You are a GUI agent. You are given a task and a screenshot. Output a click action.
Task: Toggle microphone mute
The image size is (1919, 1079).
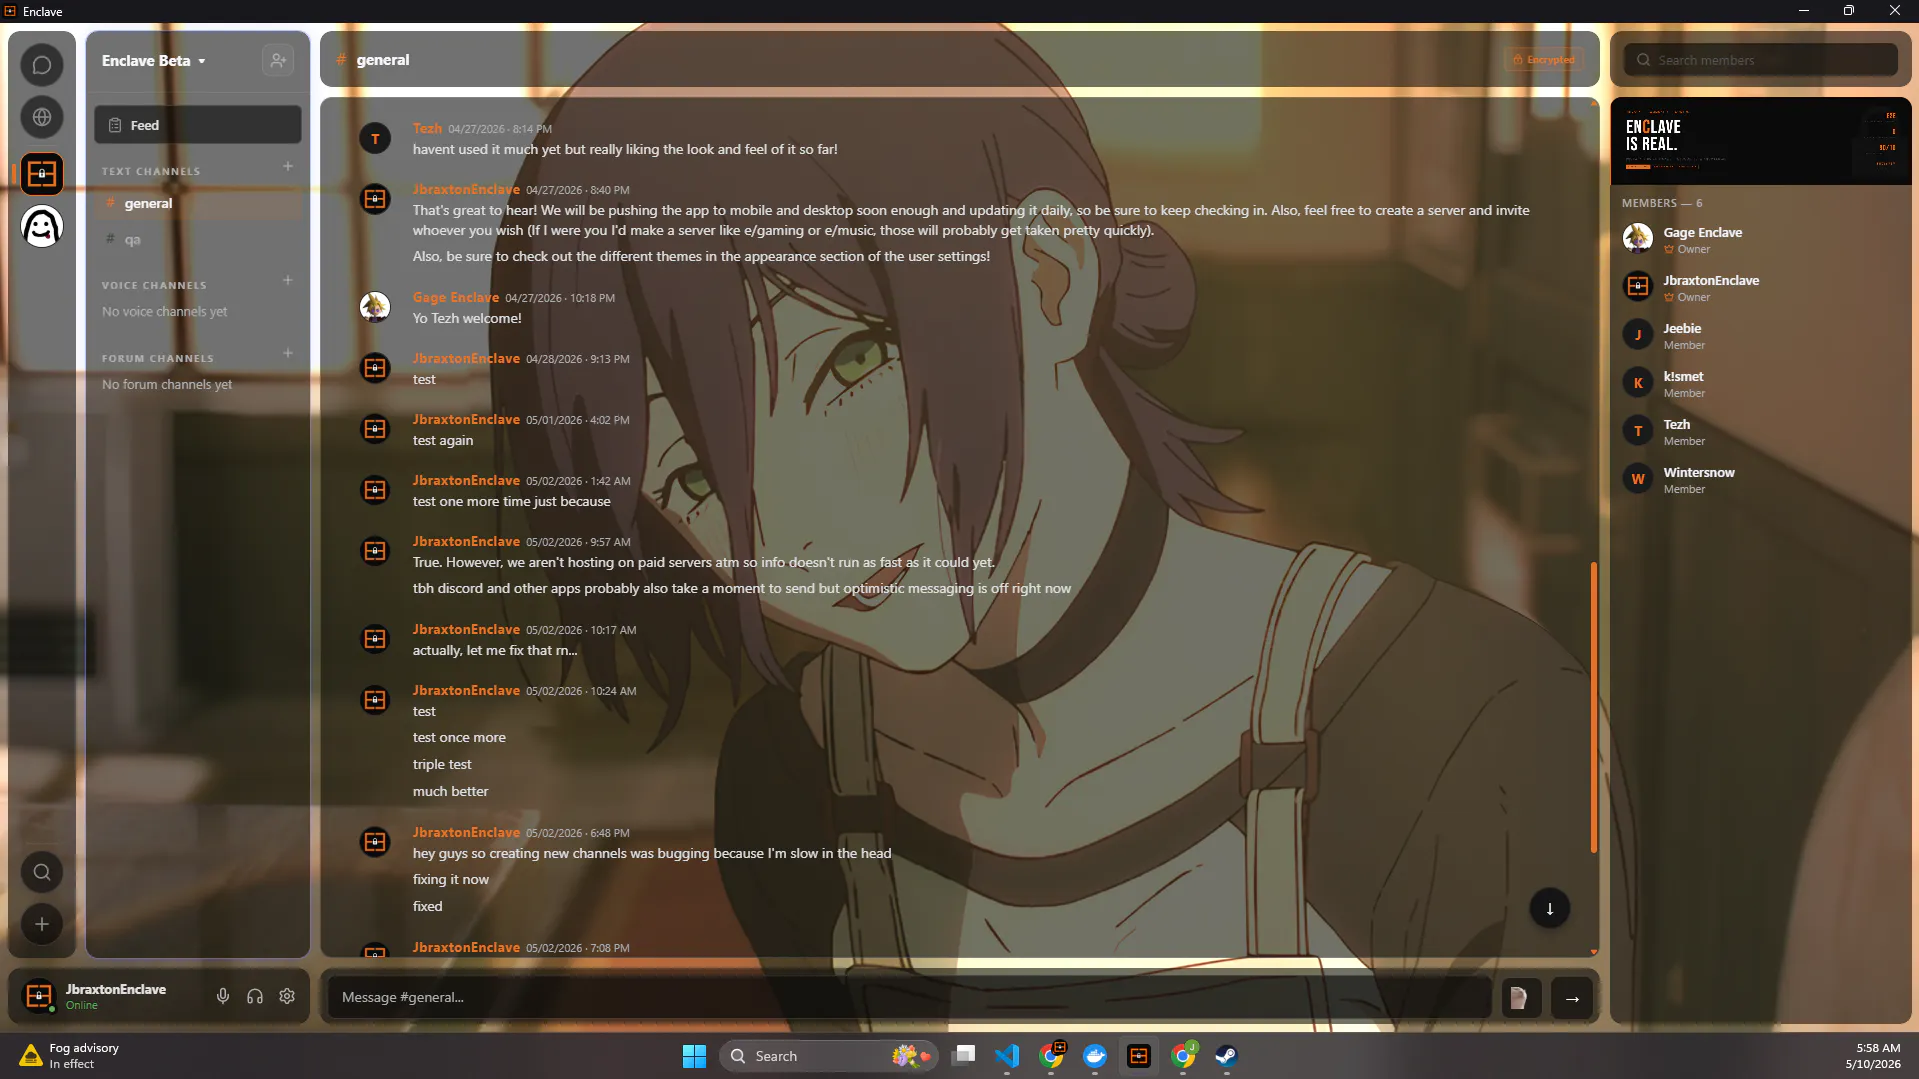(223, 996)
